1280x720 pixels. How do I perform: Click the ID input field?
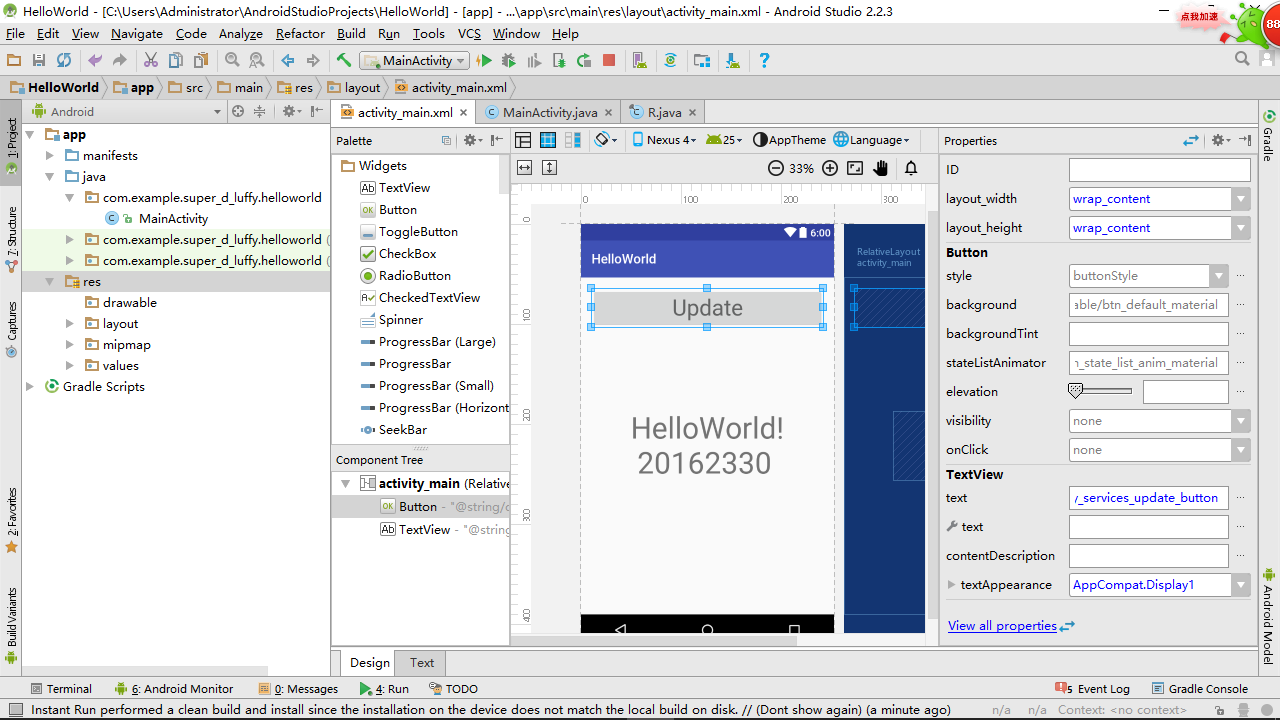tap(1159, 170)
